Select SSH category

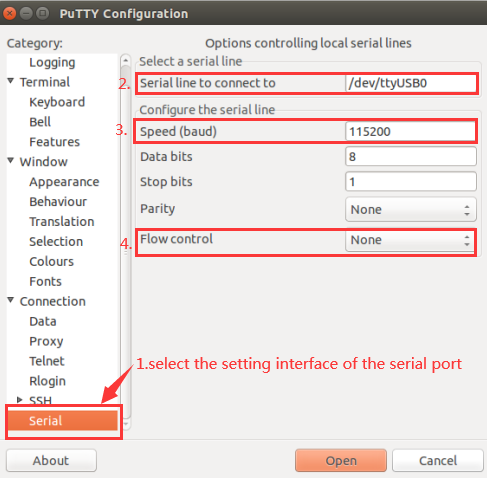(40, 400)
